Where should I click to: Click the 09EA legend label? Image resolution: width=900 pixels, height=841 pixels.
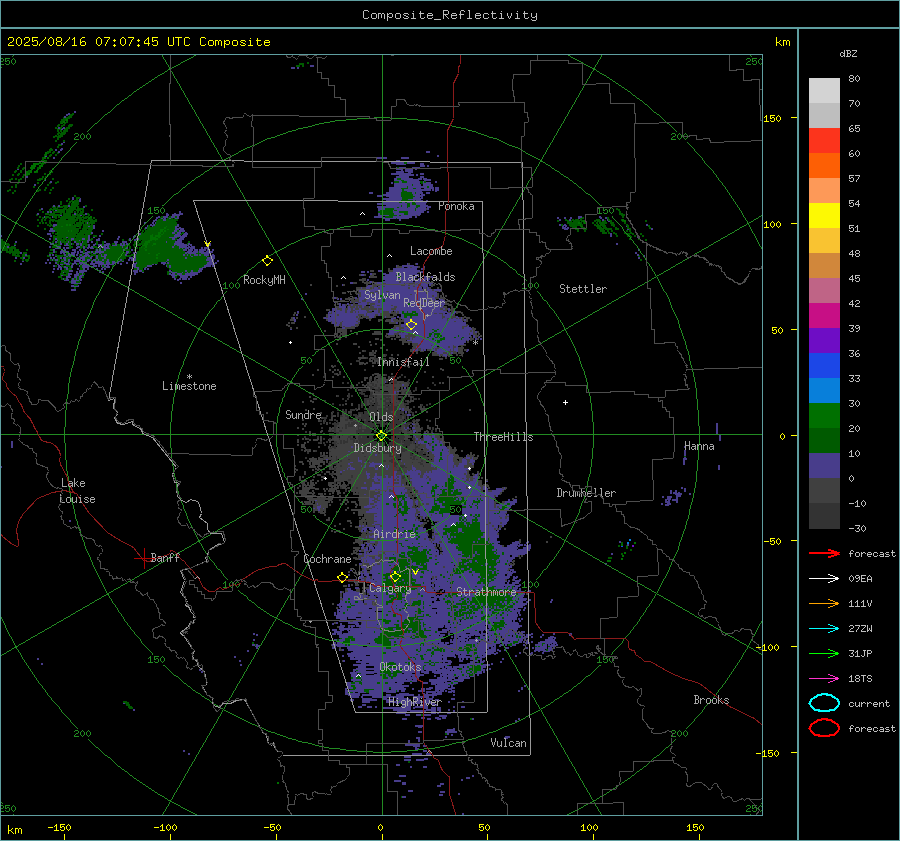tap(860, 578)
